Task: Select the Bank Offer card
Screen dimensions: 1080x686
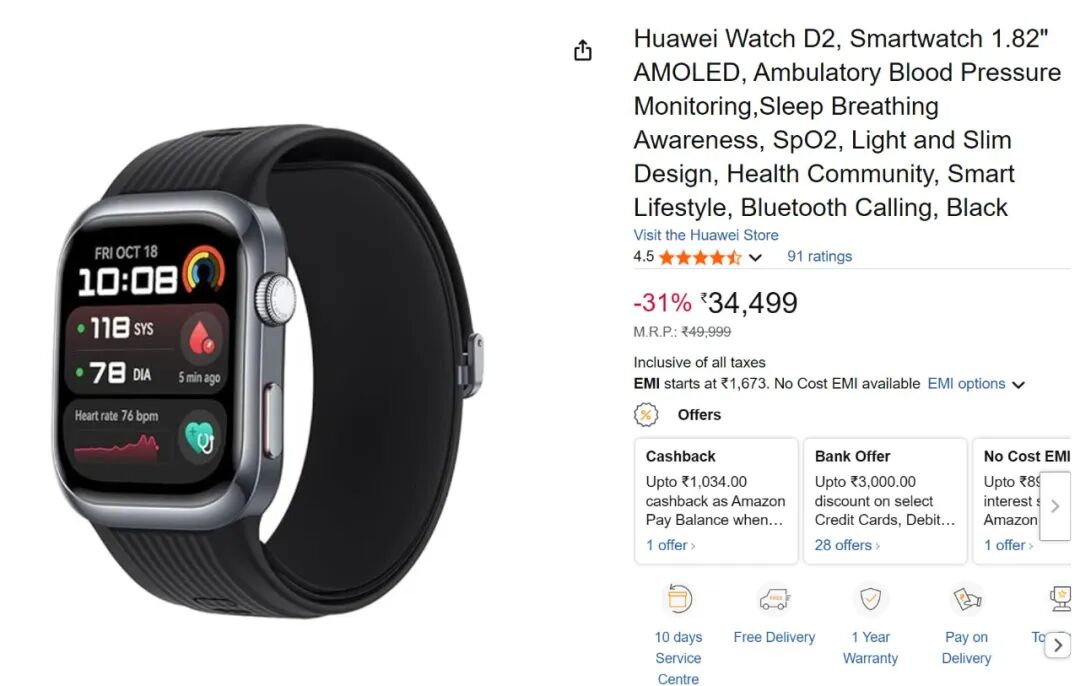Action: pos(885,501)
